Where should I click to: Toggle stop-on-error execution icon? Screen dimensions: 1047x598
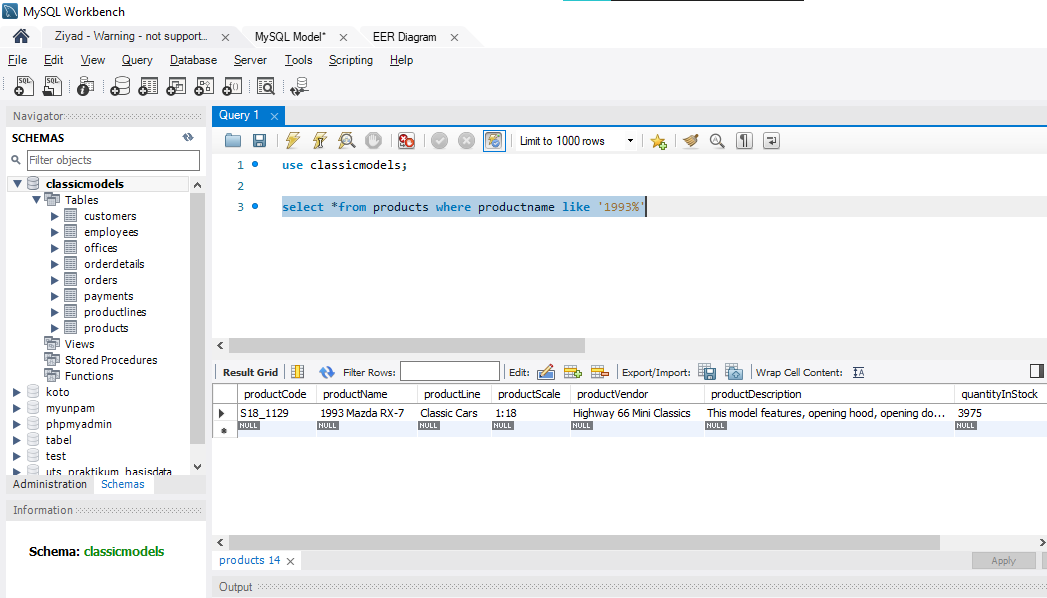pos(406,141)
